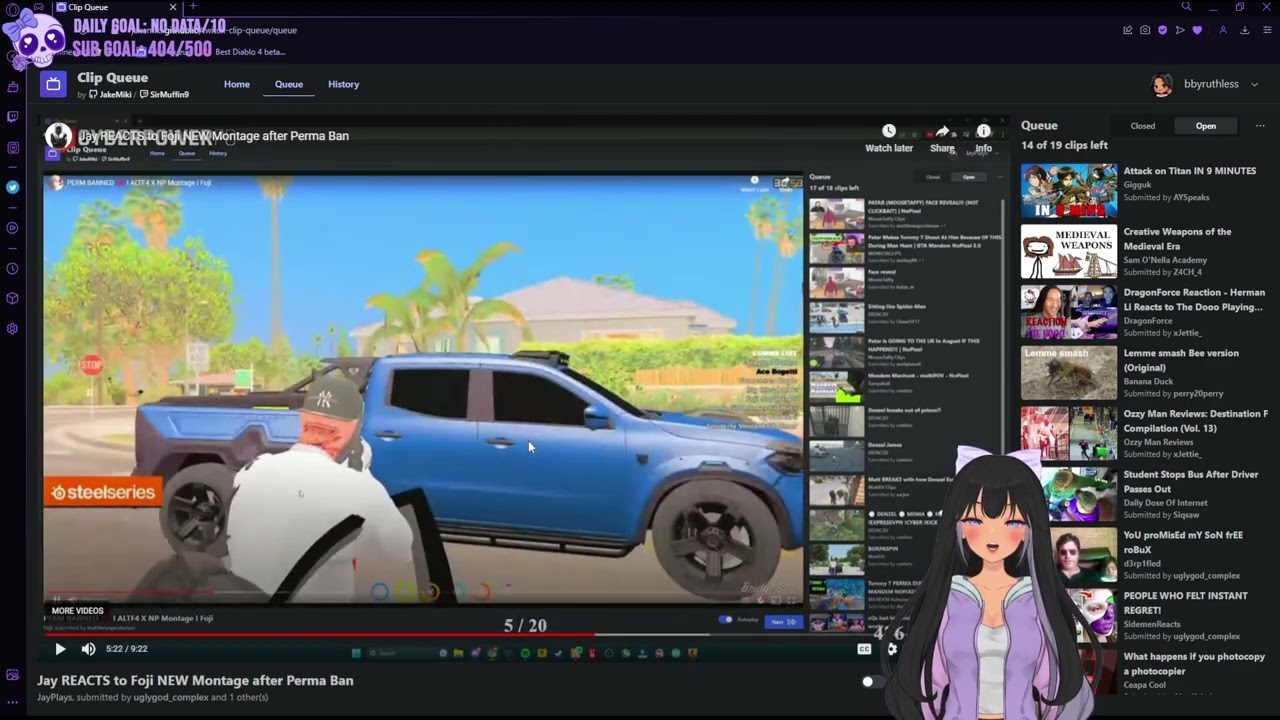
Task: Select the Lemme smash Bee version clip
Action: point(1145,372)
